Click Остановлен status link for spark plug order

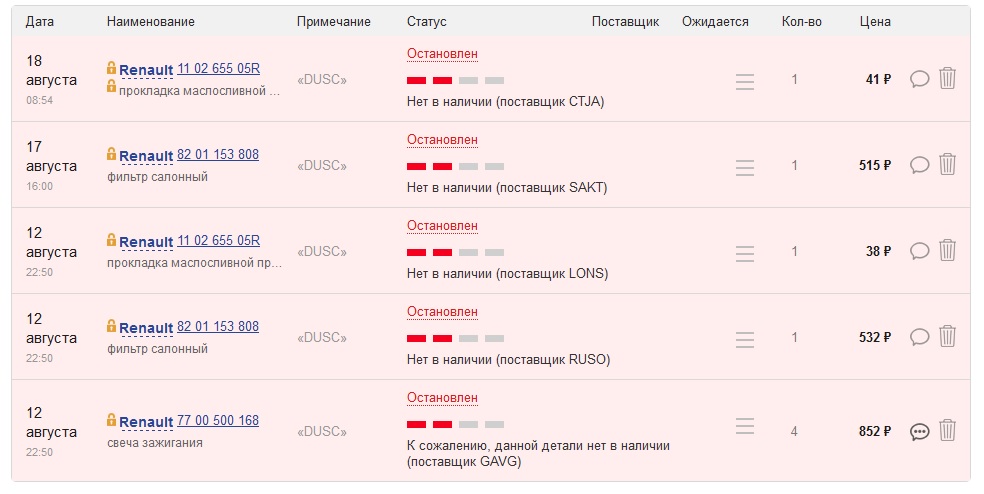pos(442,397)
